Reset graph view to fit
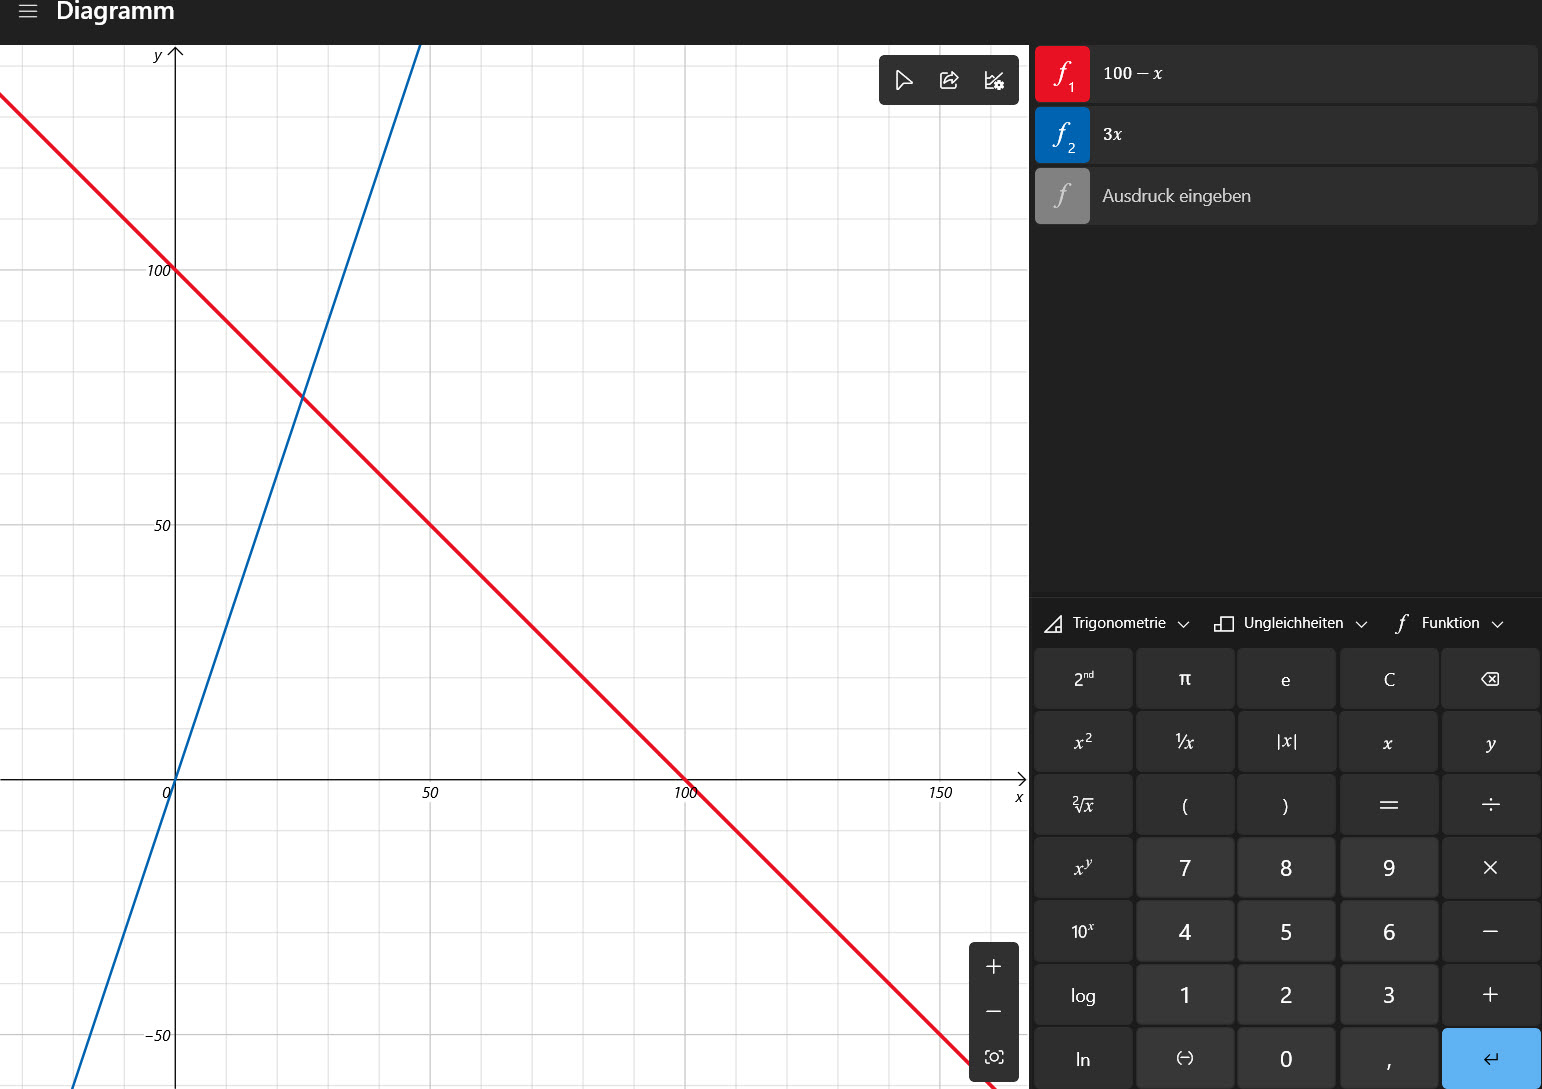This screenshot has width=1542, height=1089. (993, 1057)
